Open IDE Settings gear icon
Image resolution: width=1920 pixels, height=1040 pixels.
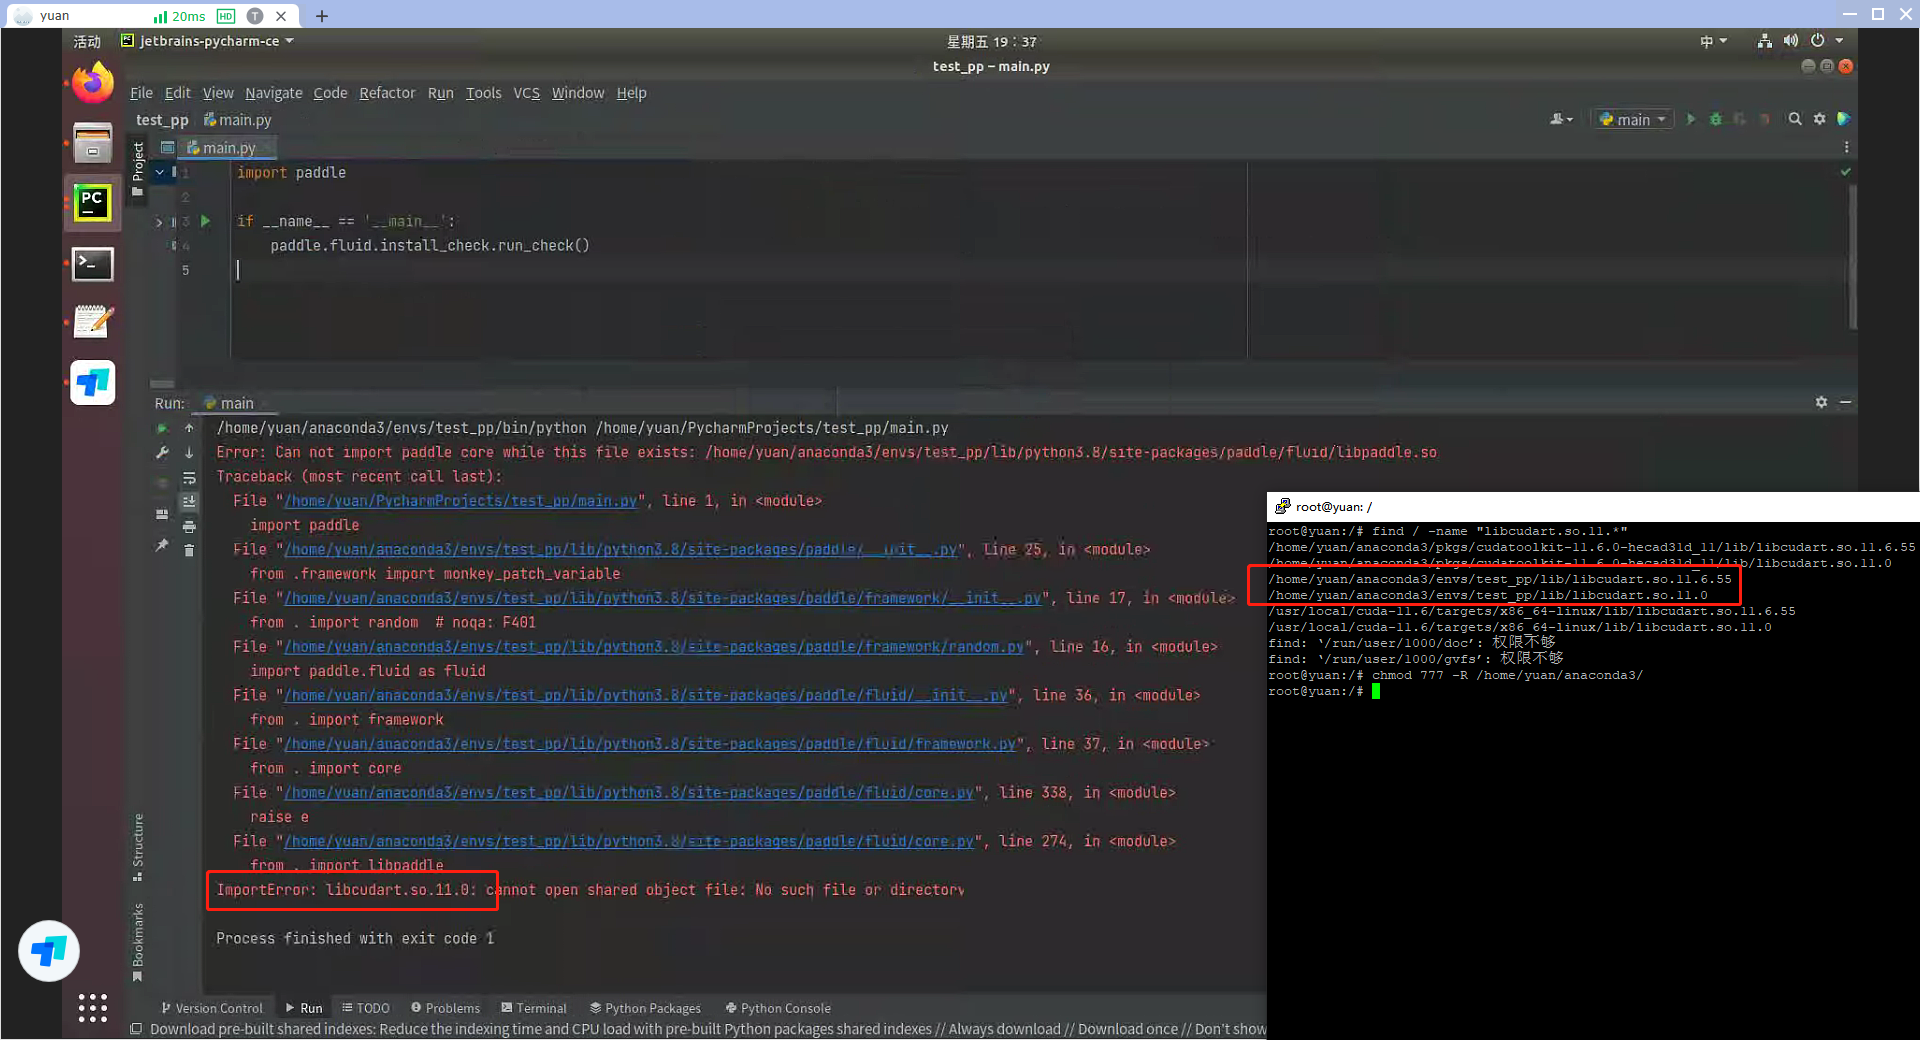pyautogui.click(x=1820, y=119)
